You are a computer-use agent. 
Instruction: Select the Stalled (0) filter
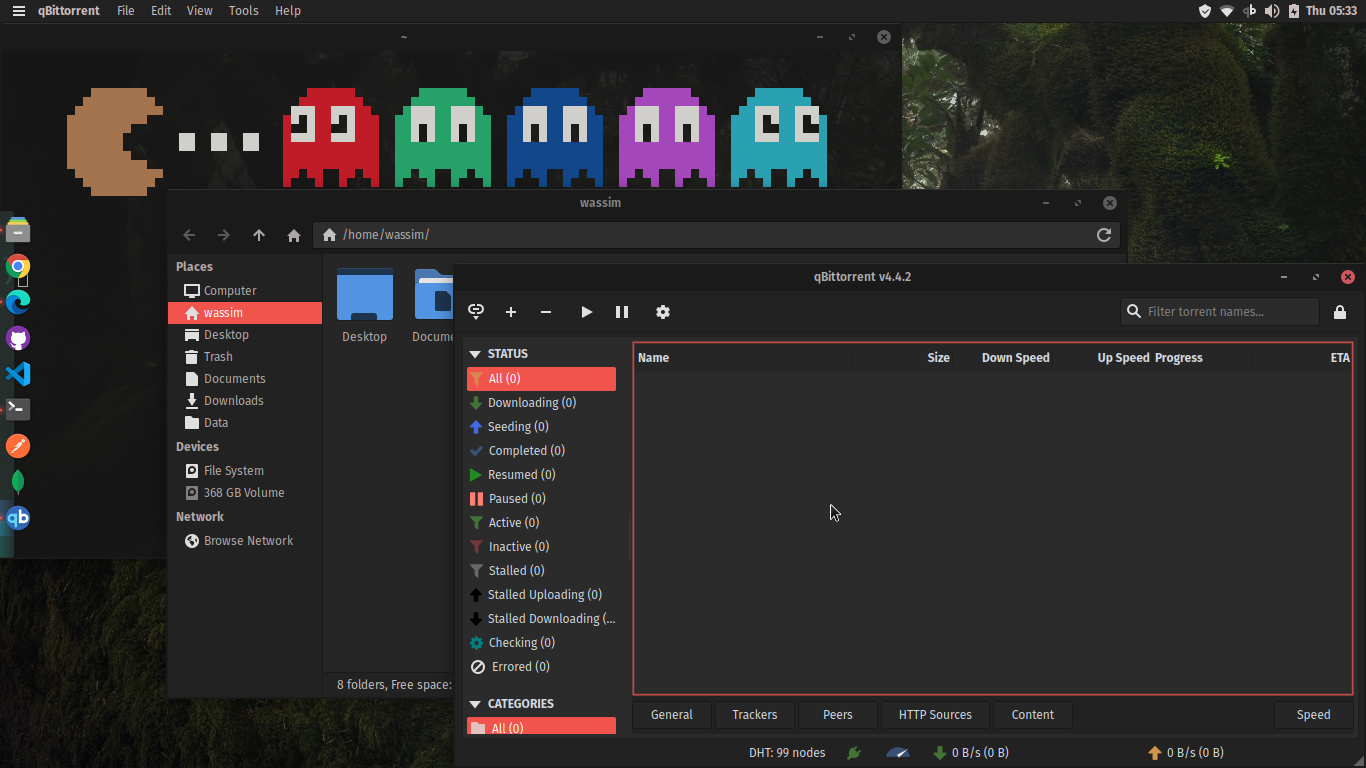point(541,571)
